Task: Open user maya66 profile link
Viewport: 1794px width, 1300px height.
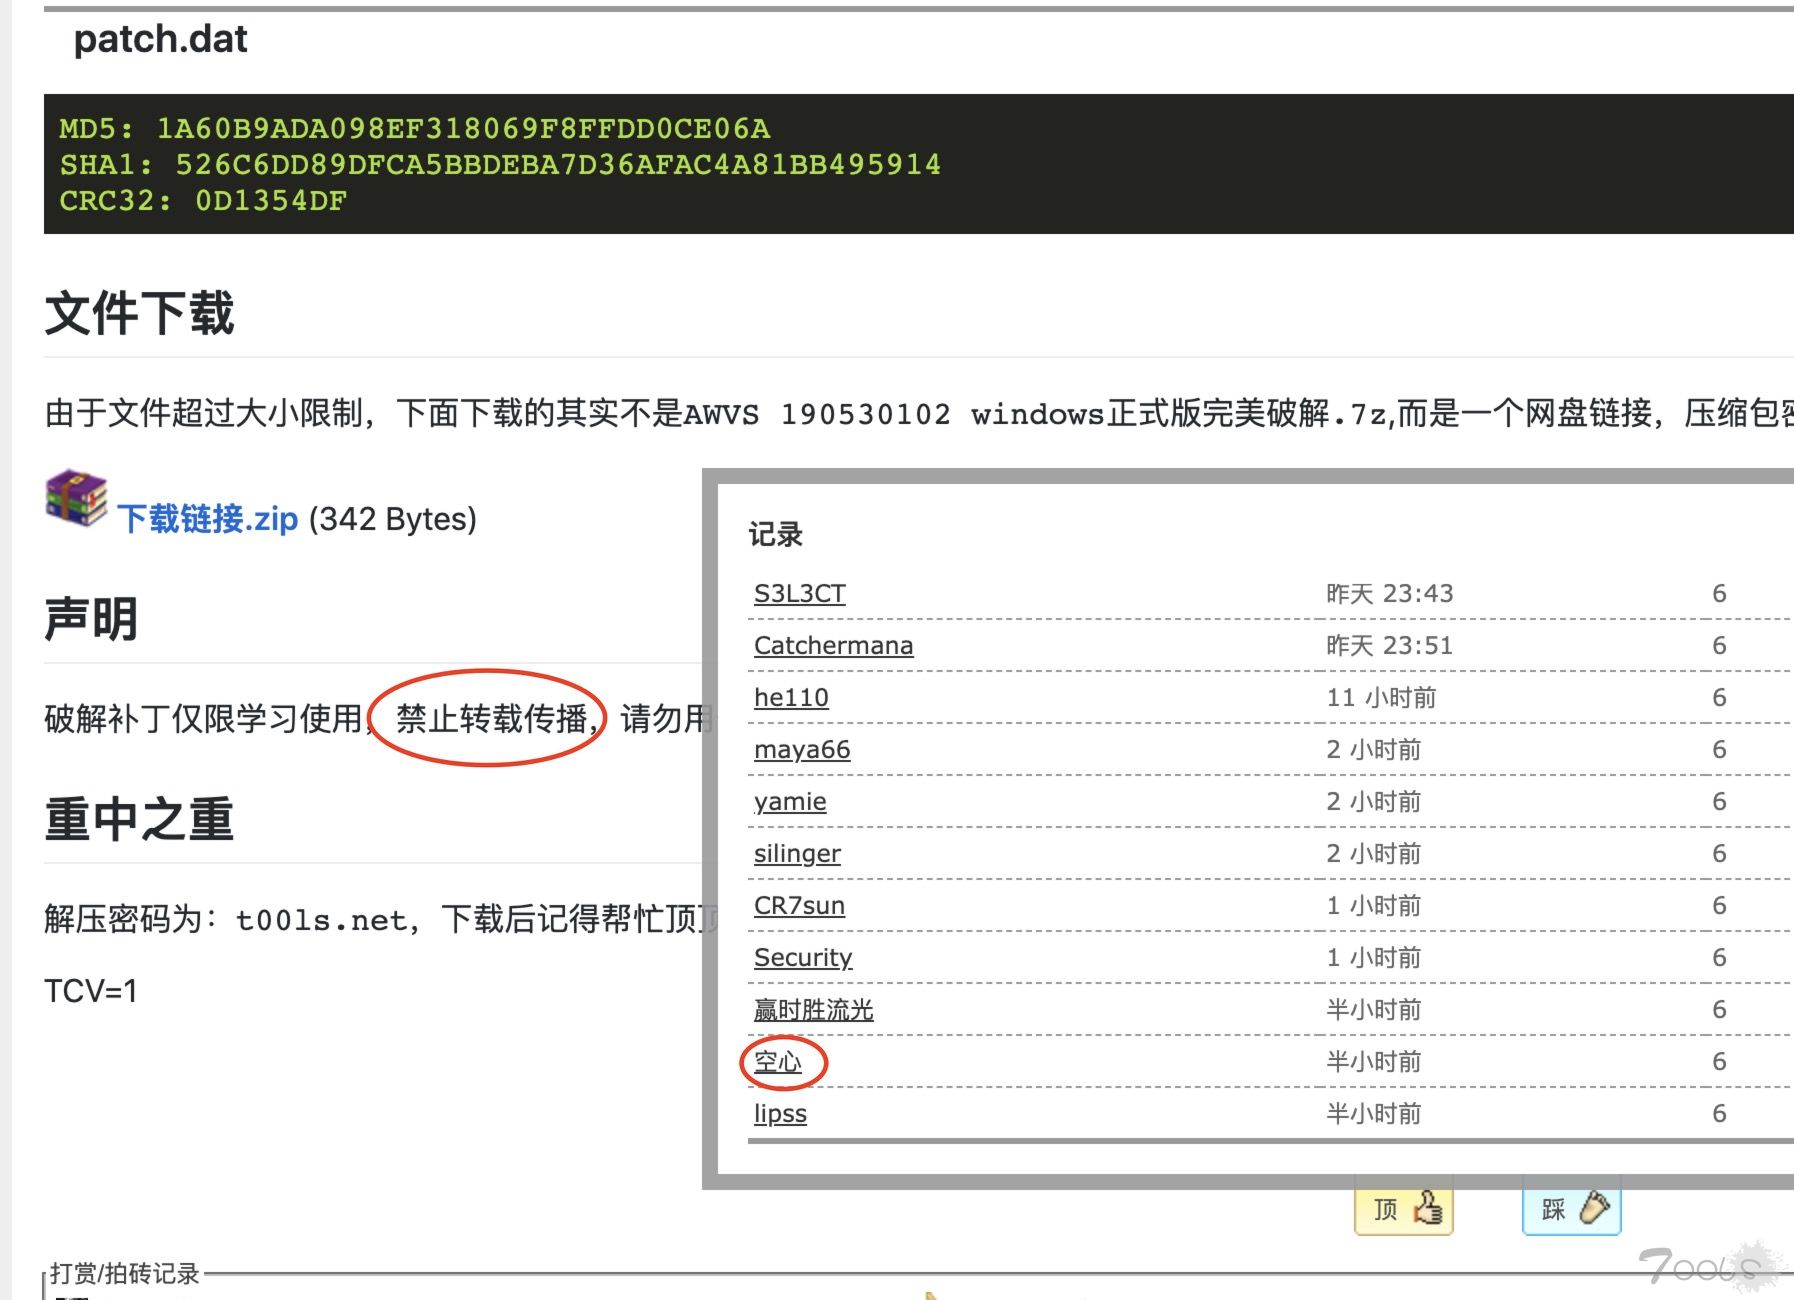Action: (x=802, y=750)
